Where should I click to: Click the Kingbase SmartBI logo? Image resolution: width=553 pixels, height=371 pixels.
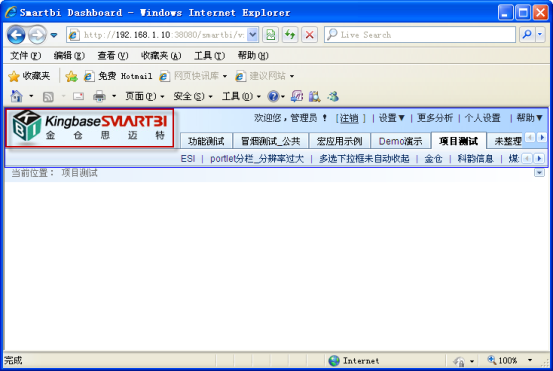pos(90,128)
